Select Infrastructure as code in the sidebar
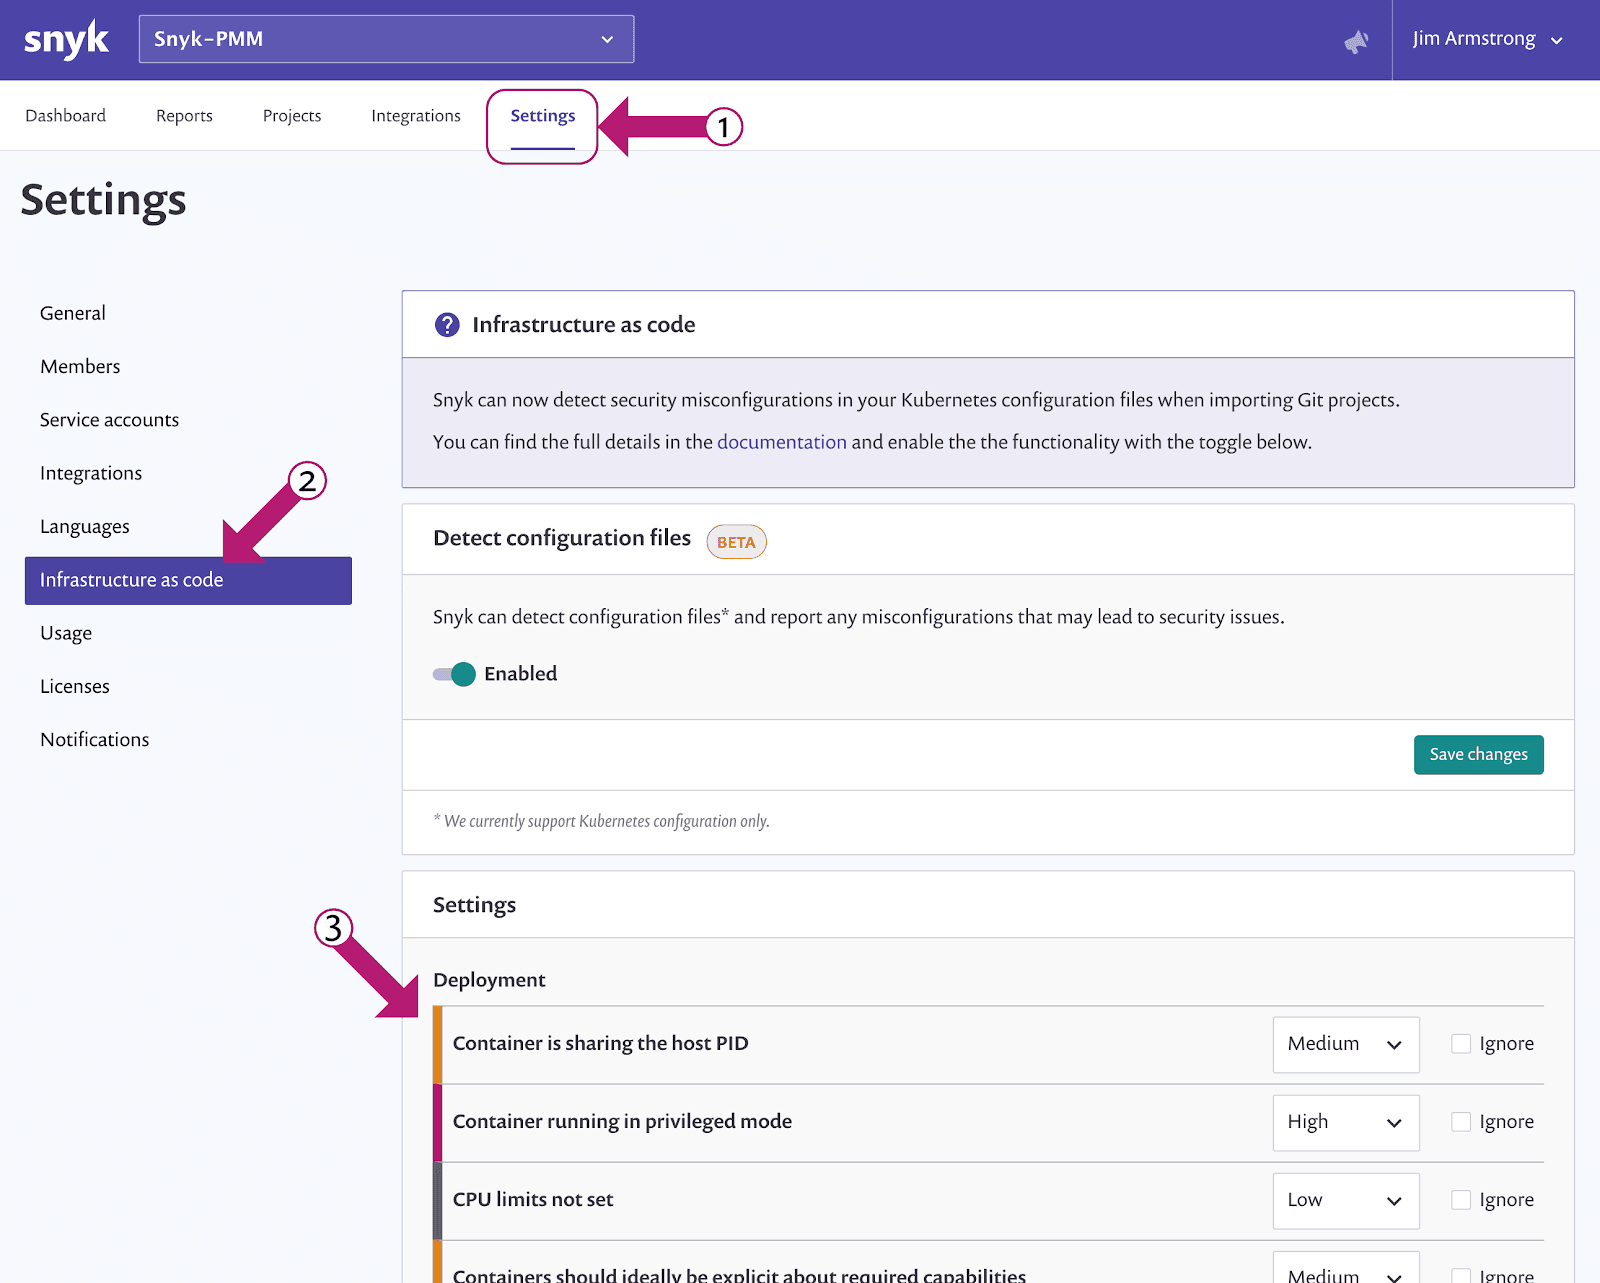This screenshot has width=1600, height=1283. 188,581
